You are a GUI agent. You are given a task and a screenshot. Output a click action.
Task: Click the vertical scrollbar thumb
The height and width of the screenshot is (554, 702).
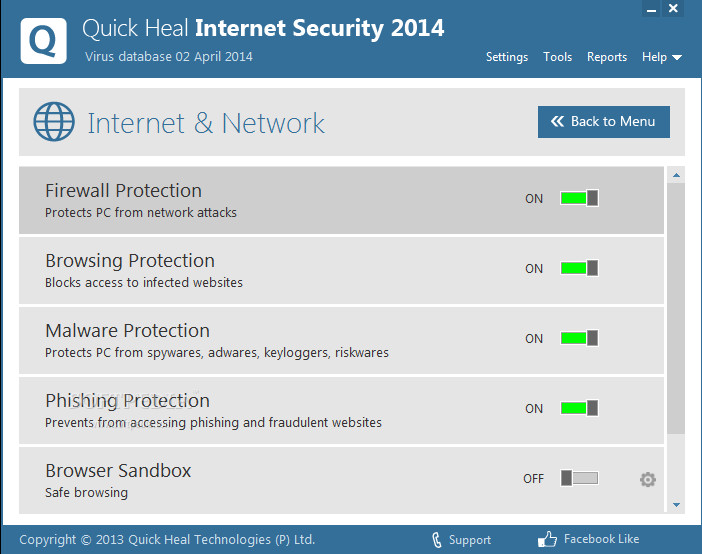[x=676, y=309]
